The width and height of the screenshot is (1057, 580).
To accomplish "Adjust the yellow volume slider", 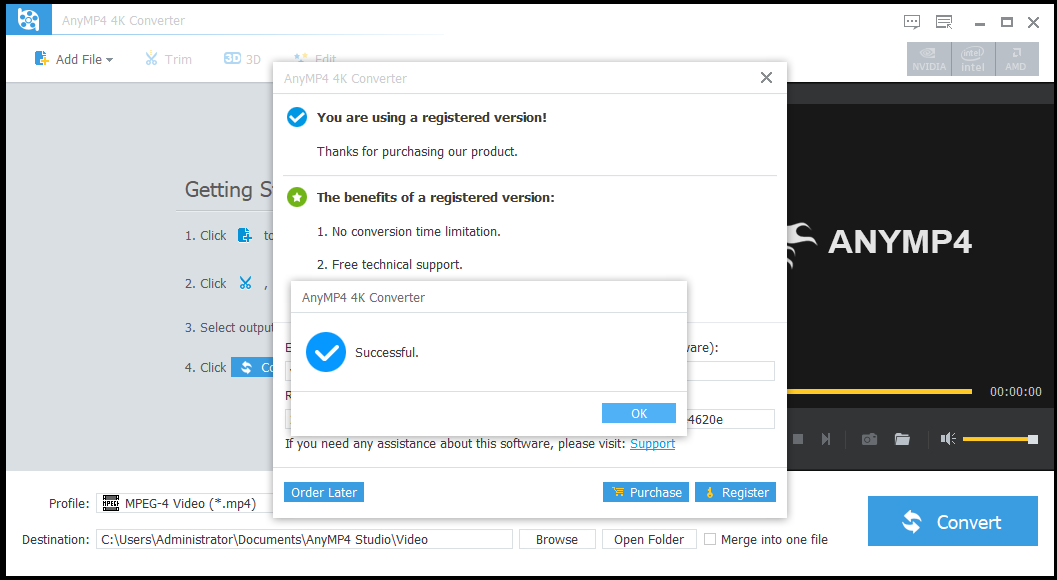I will point(1000,439).
